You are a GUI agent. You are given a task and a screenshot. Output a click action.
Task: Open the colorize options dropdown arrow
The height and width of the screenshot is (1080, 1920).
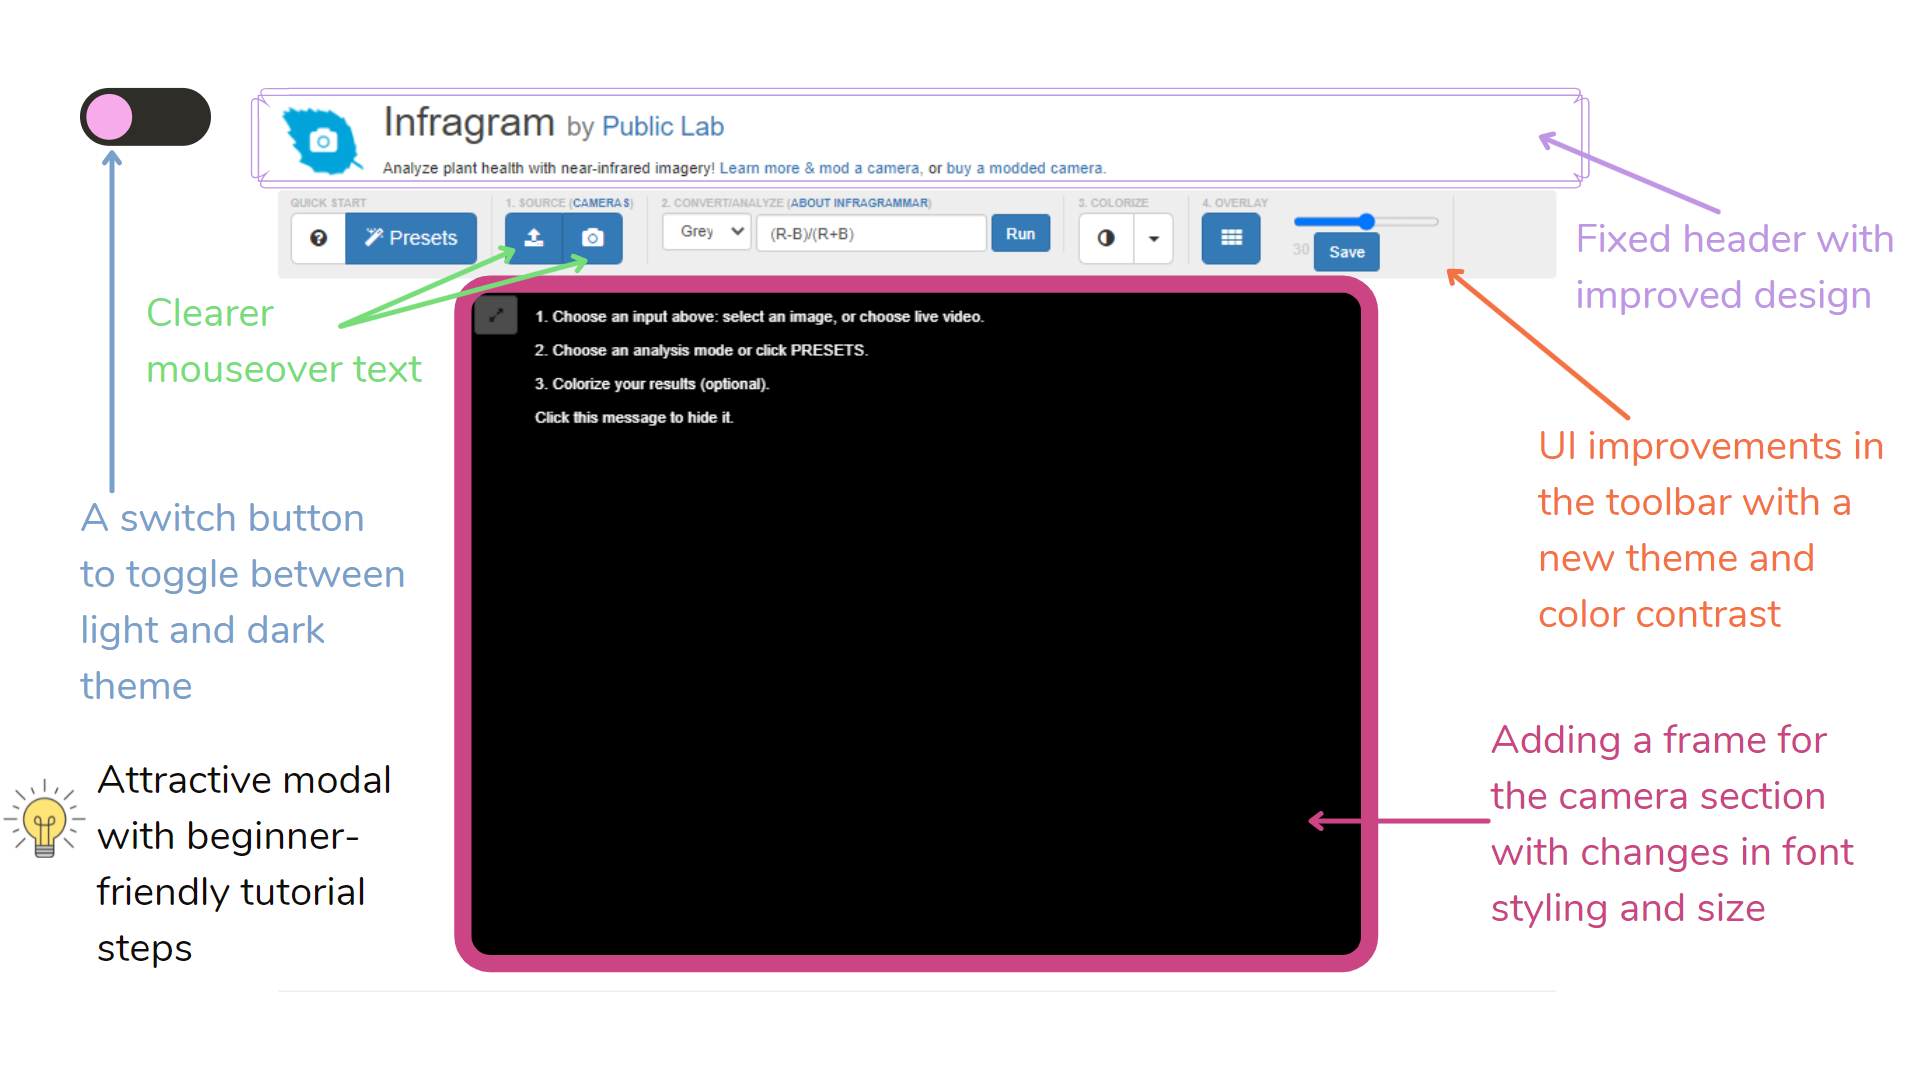[x=1153, y=238]
